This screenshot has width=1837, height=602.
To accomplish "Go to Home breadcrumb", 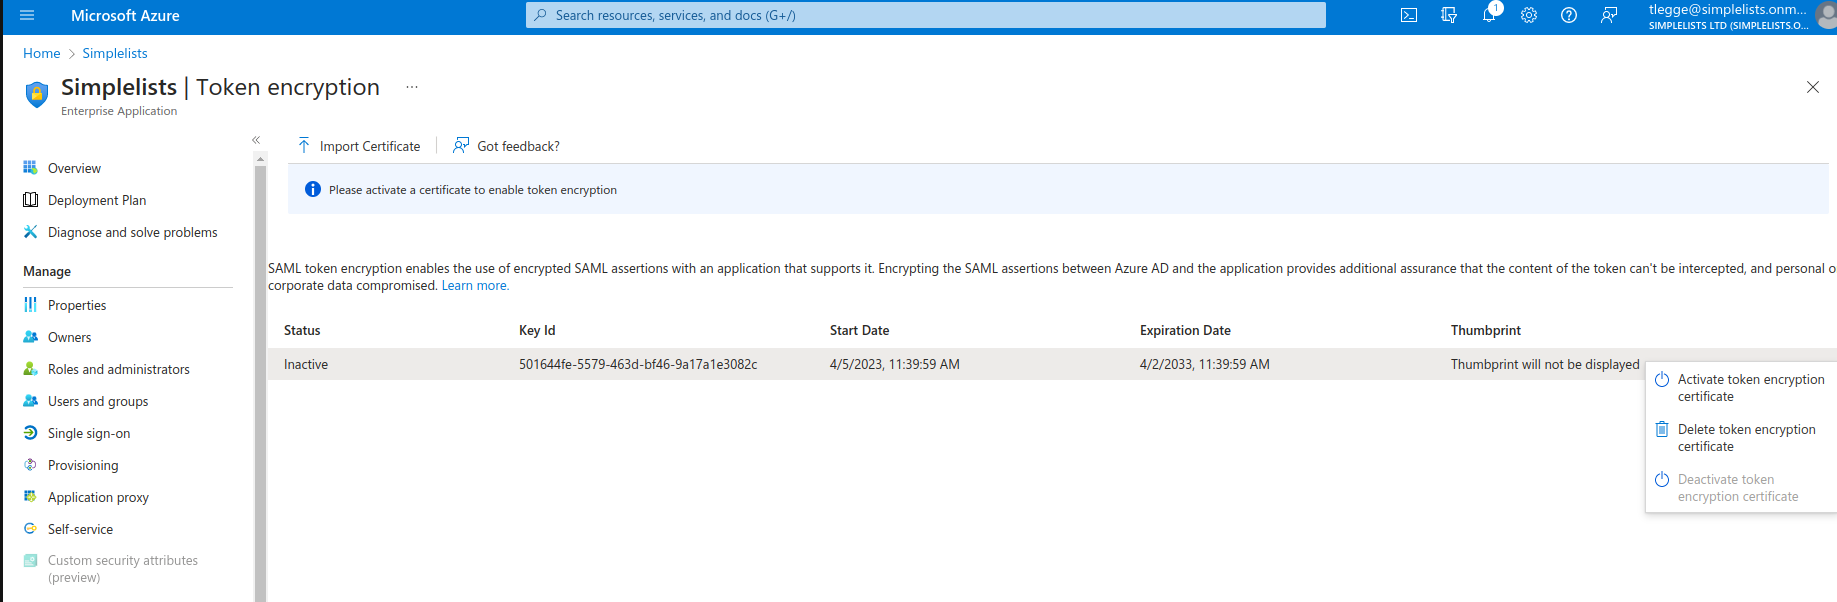I will coord(42,53).
